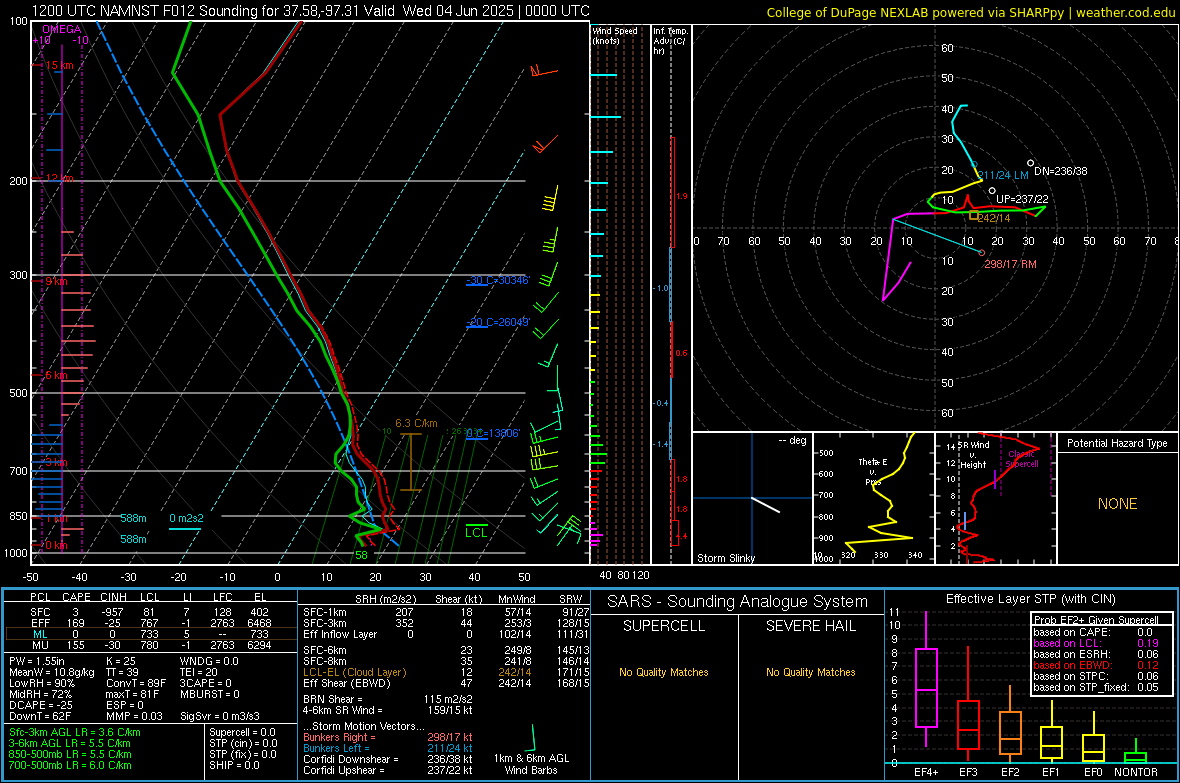Select the DN=236/38 hodograph label

point(1060,171)
